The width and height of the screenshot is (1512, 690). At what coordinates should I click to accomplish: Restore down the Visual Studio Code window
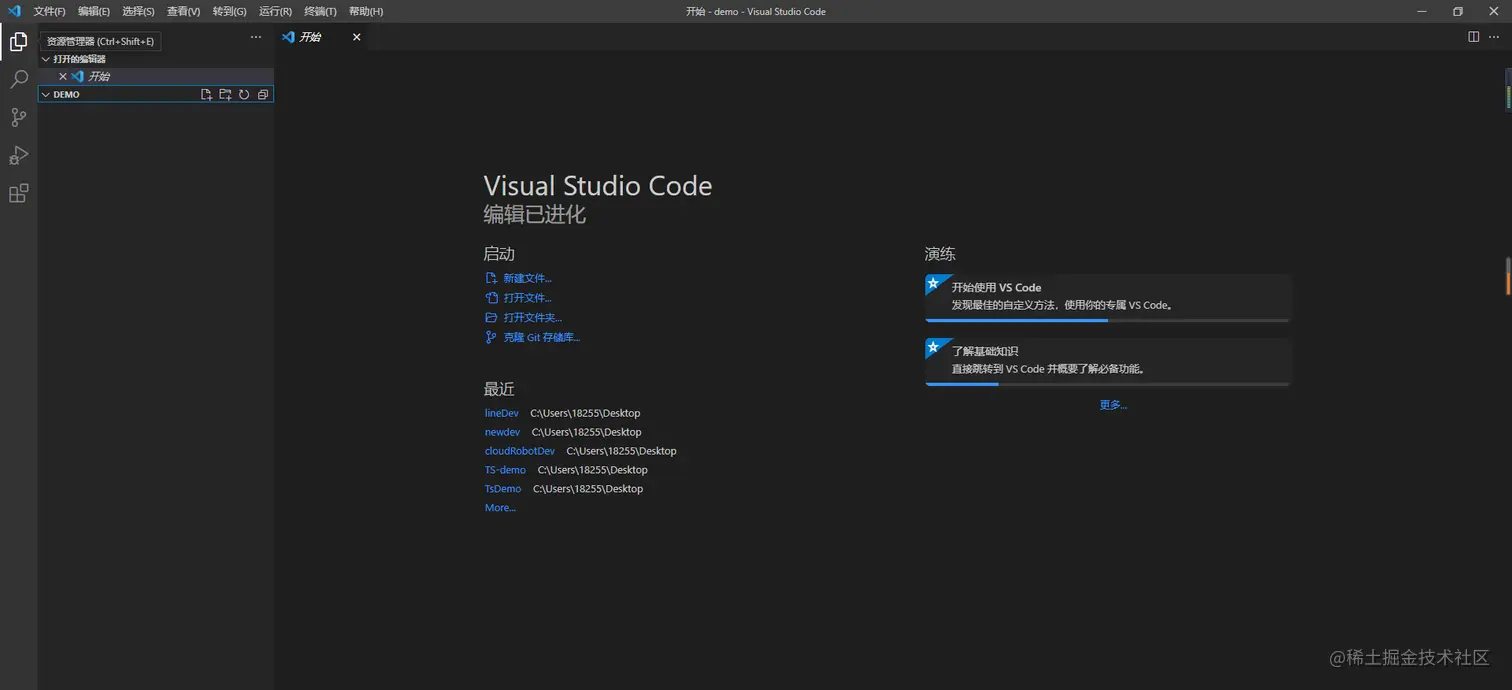[x=1458, y=11]
